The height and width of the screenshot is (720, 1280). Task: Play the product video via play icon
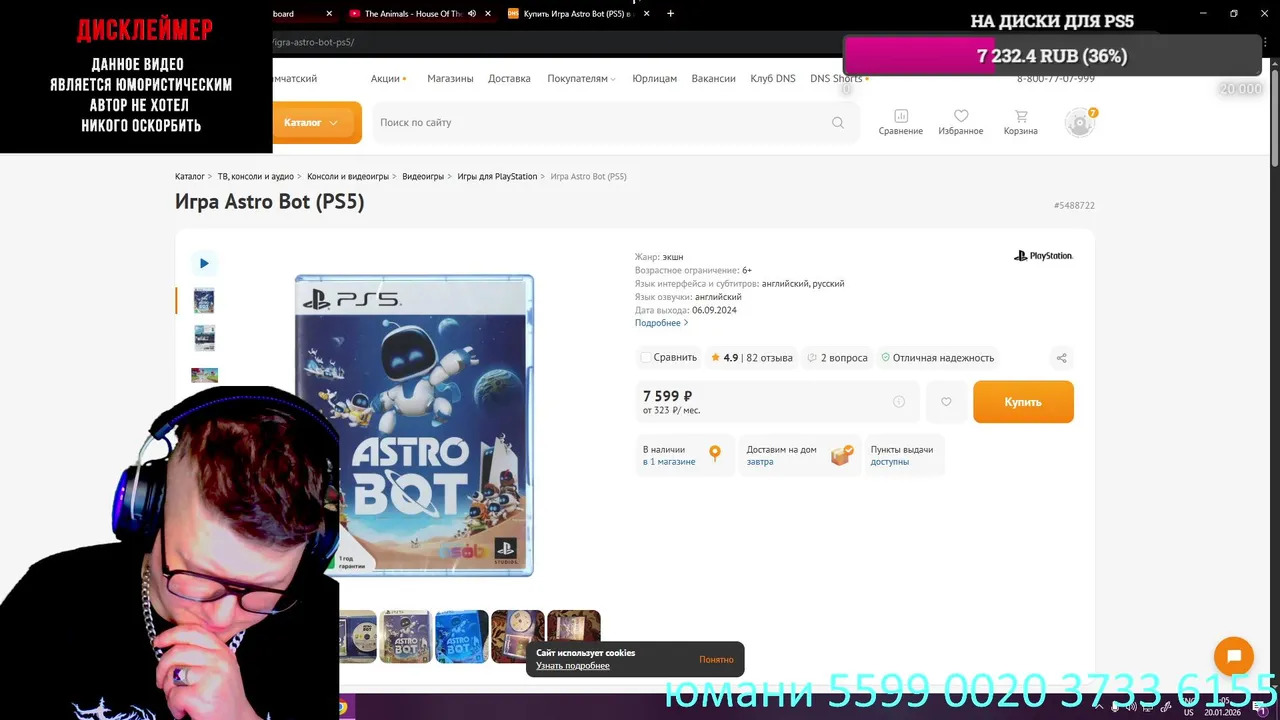204,263
